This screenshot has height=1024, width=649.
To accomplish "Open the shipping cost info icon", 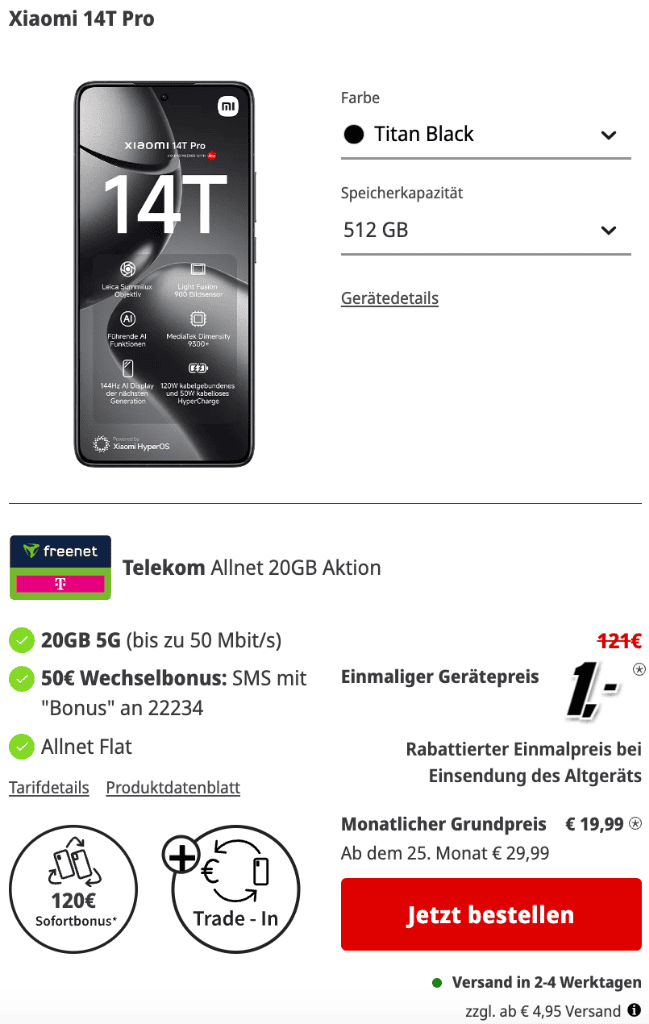I will click(633, 1010).
